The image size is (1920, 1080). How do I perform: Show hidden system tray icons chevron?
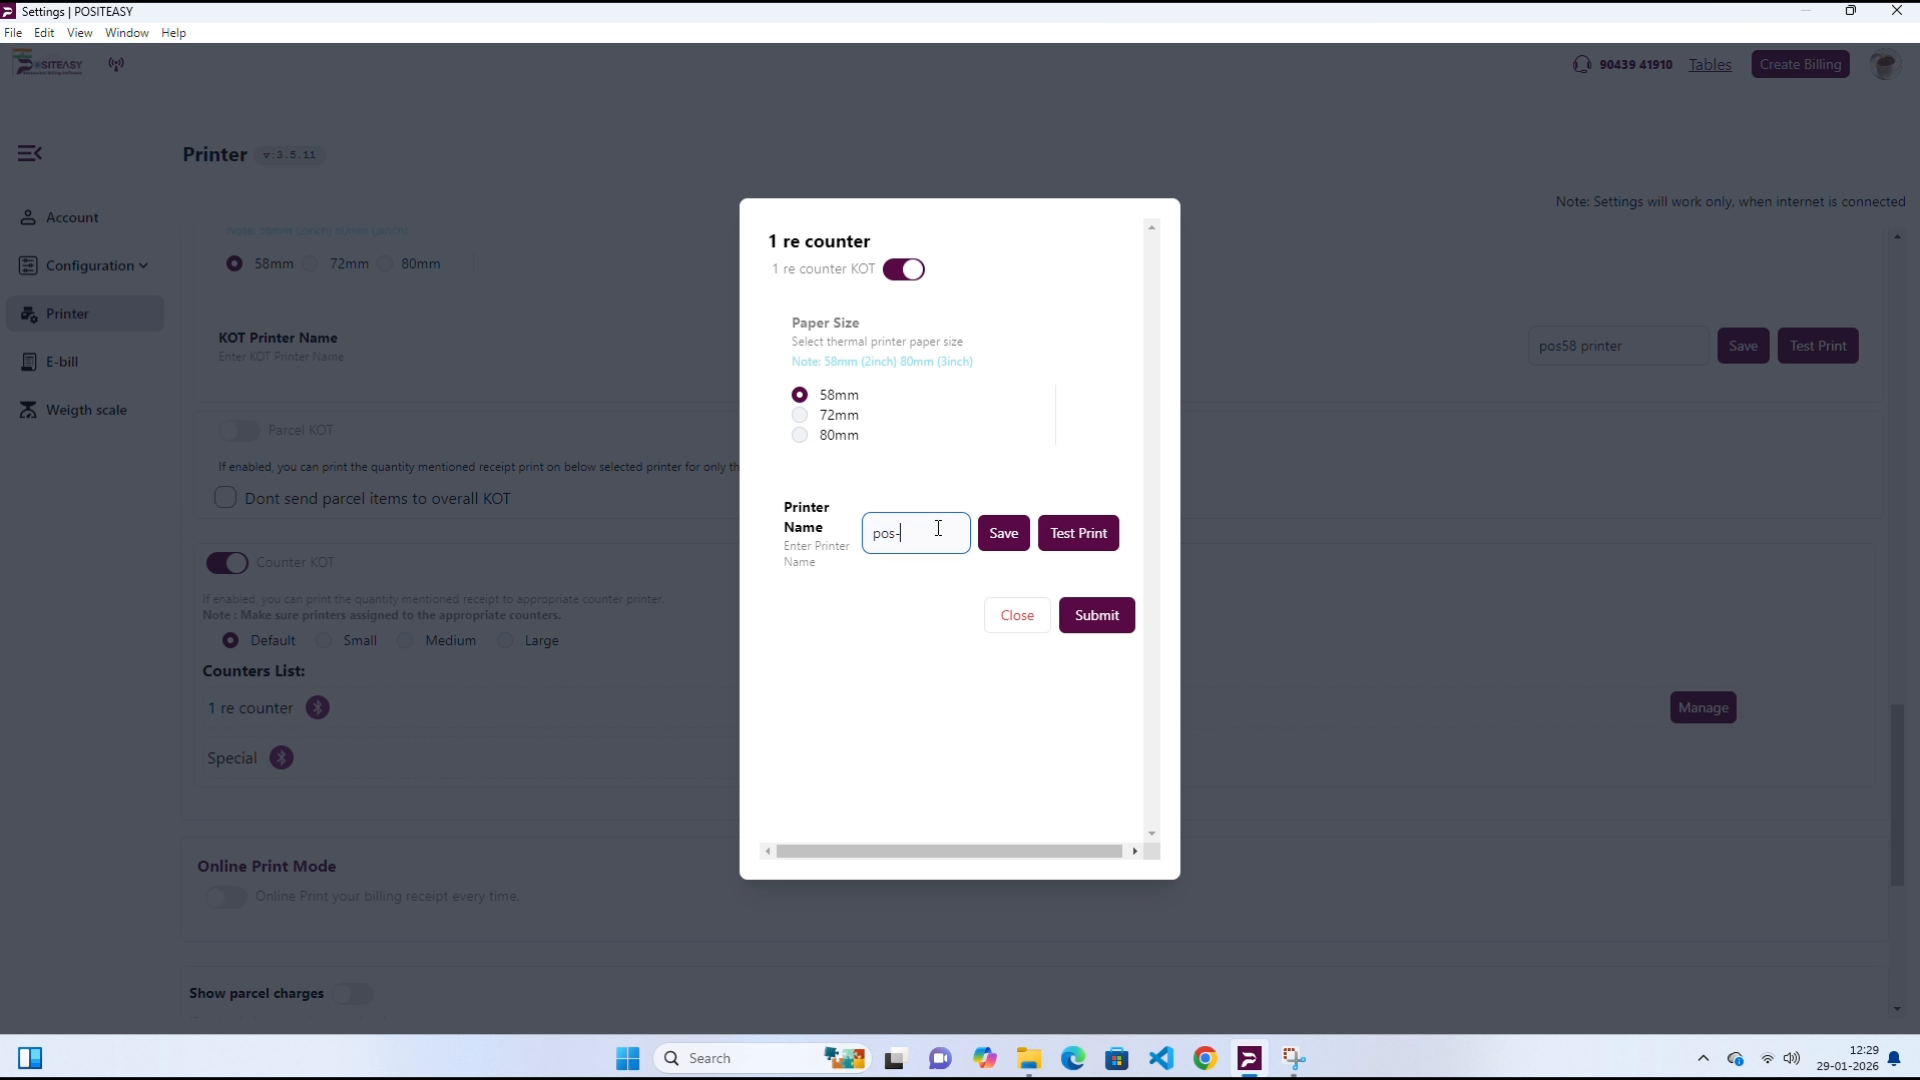1703,1058
